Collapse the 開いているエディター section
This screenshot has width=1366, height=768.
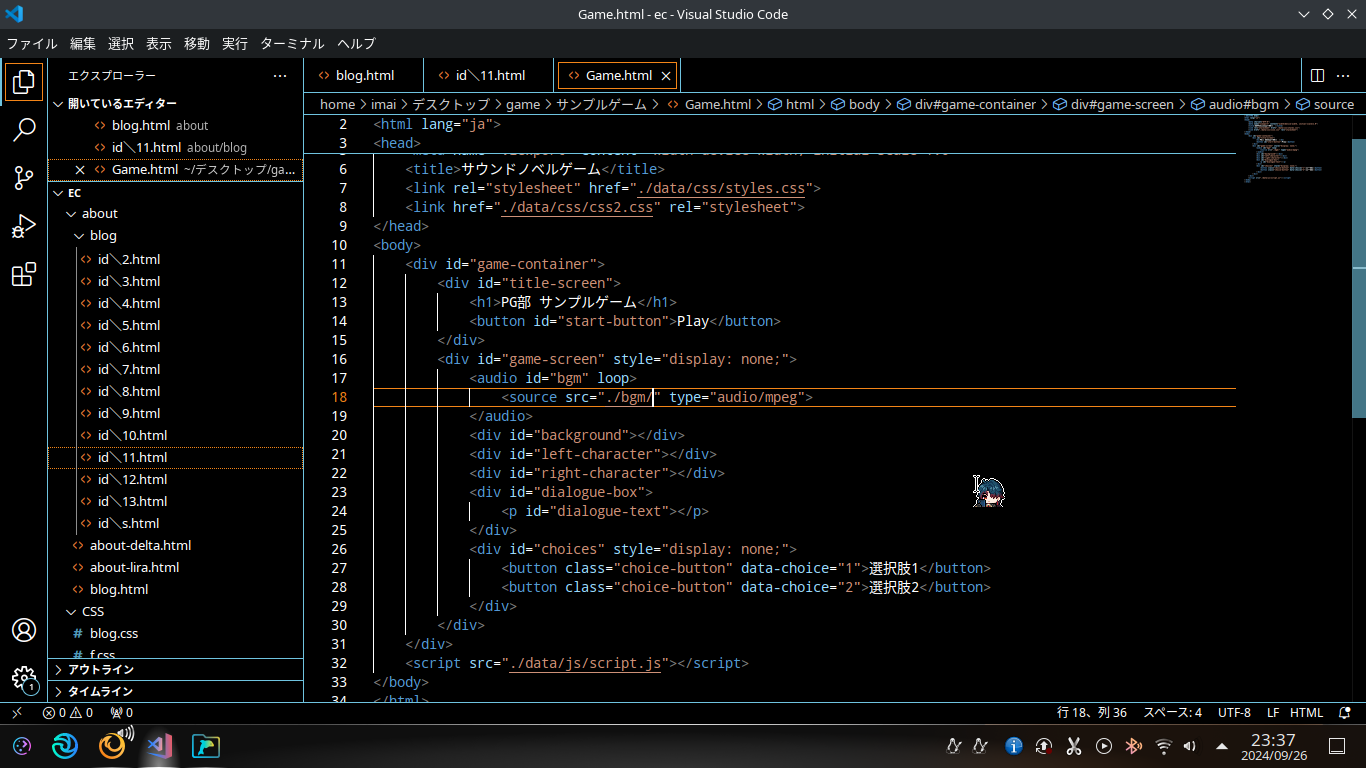[x=121, y=104]
